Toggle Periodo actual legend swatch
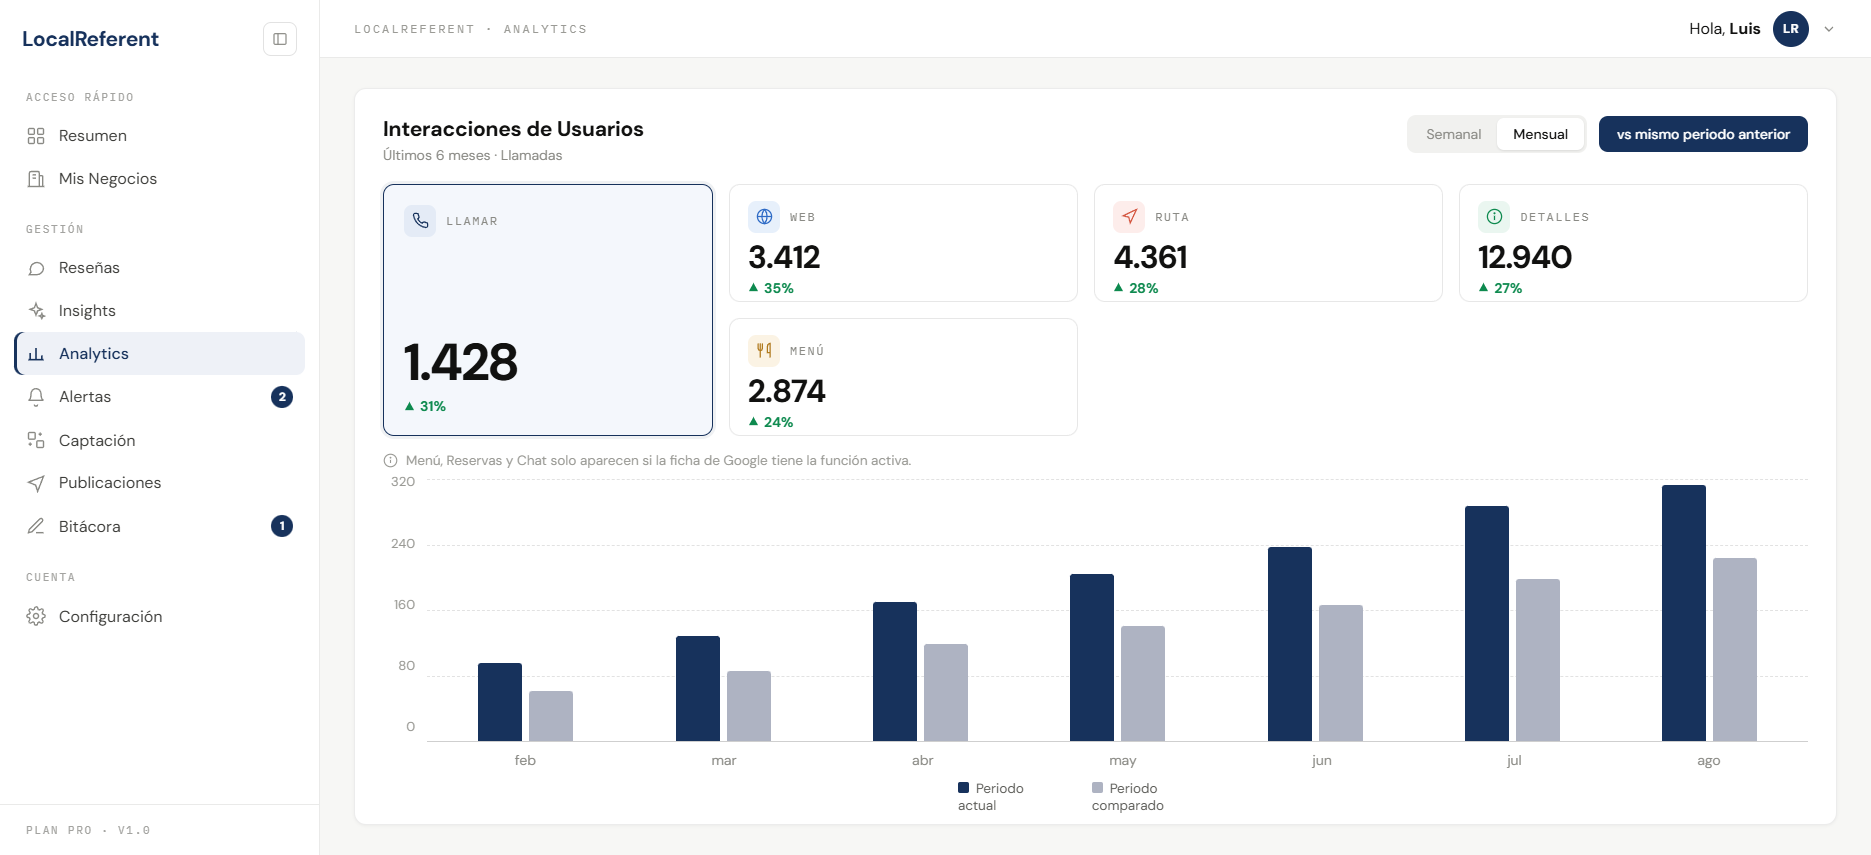The width and height of the screenshot is (1871, 855). (964, 788)
